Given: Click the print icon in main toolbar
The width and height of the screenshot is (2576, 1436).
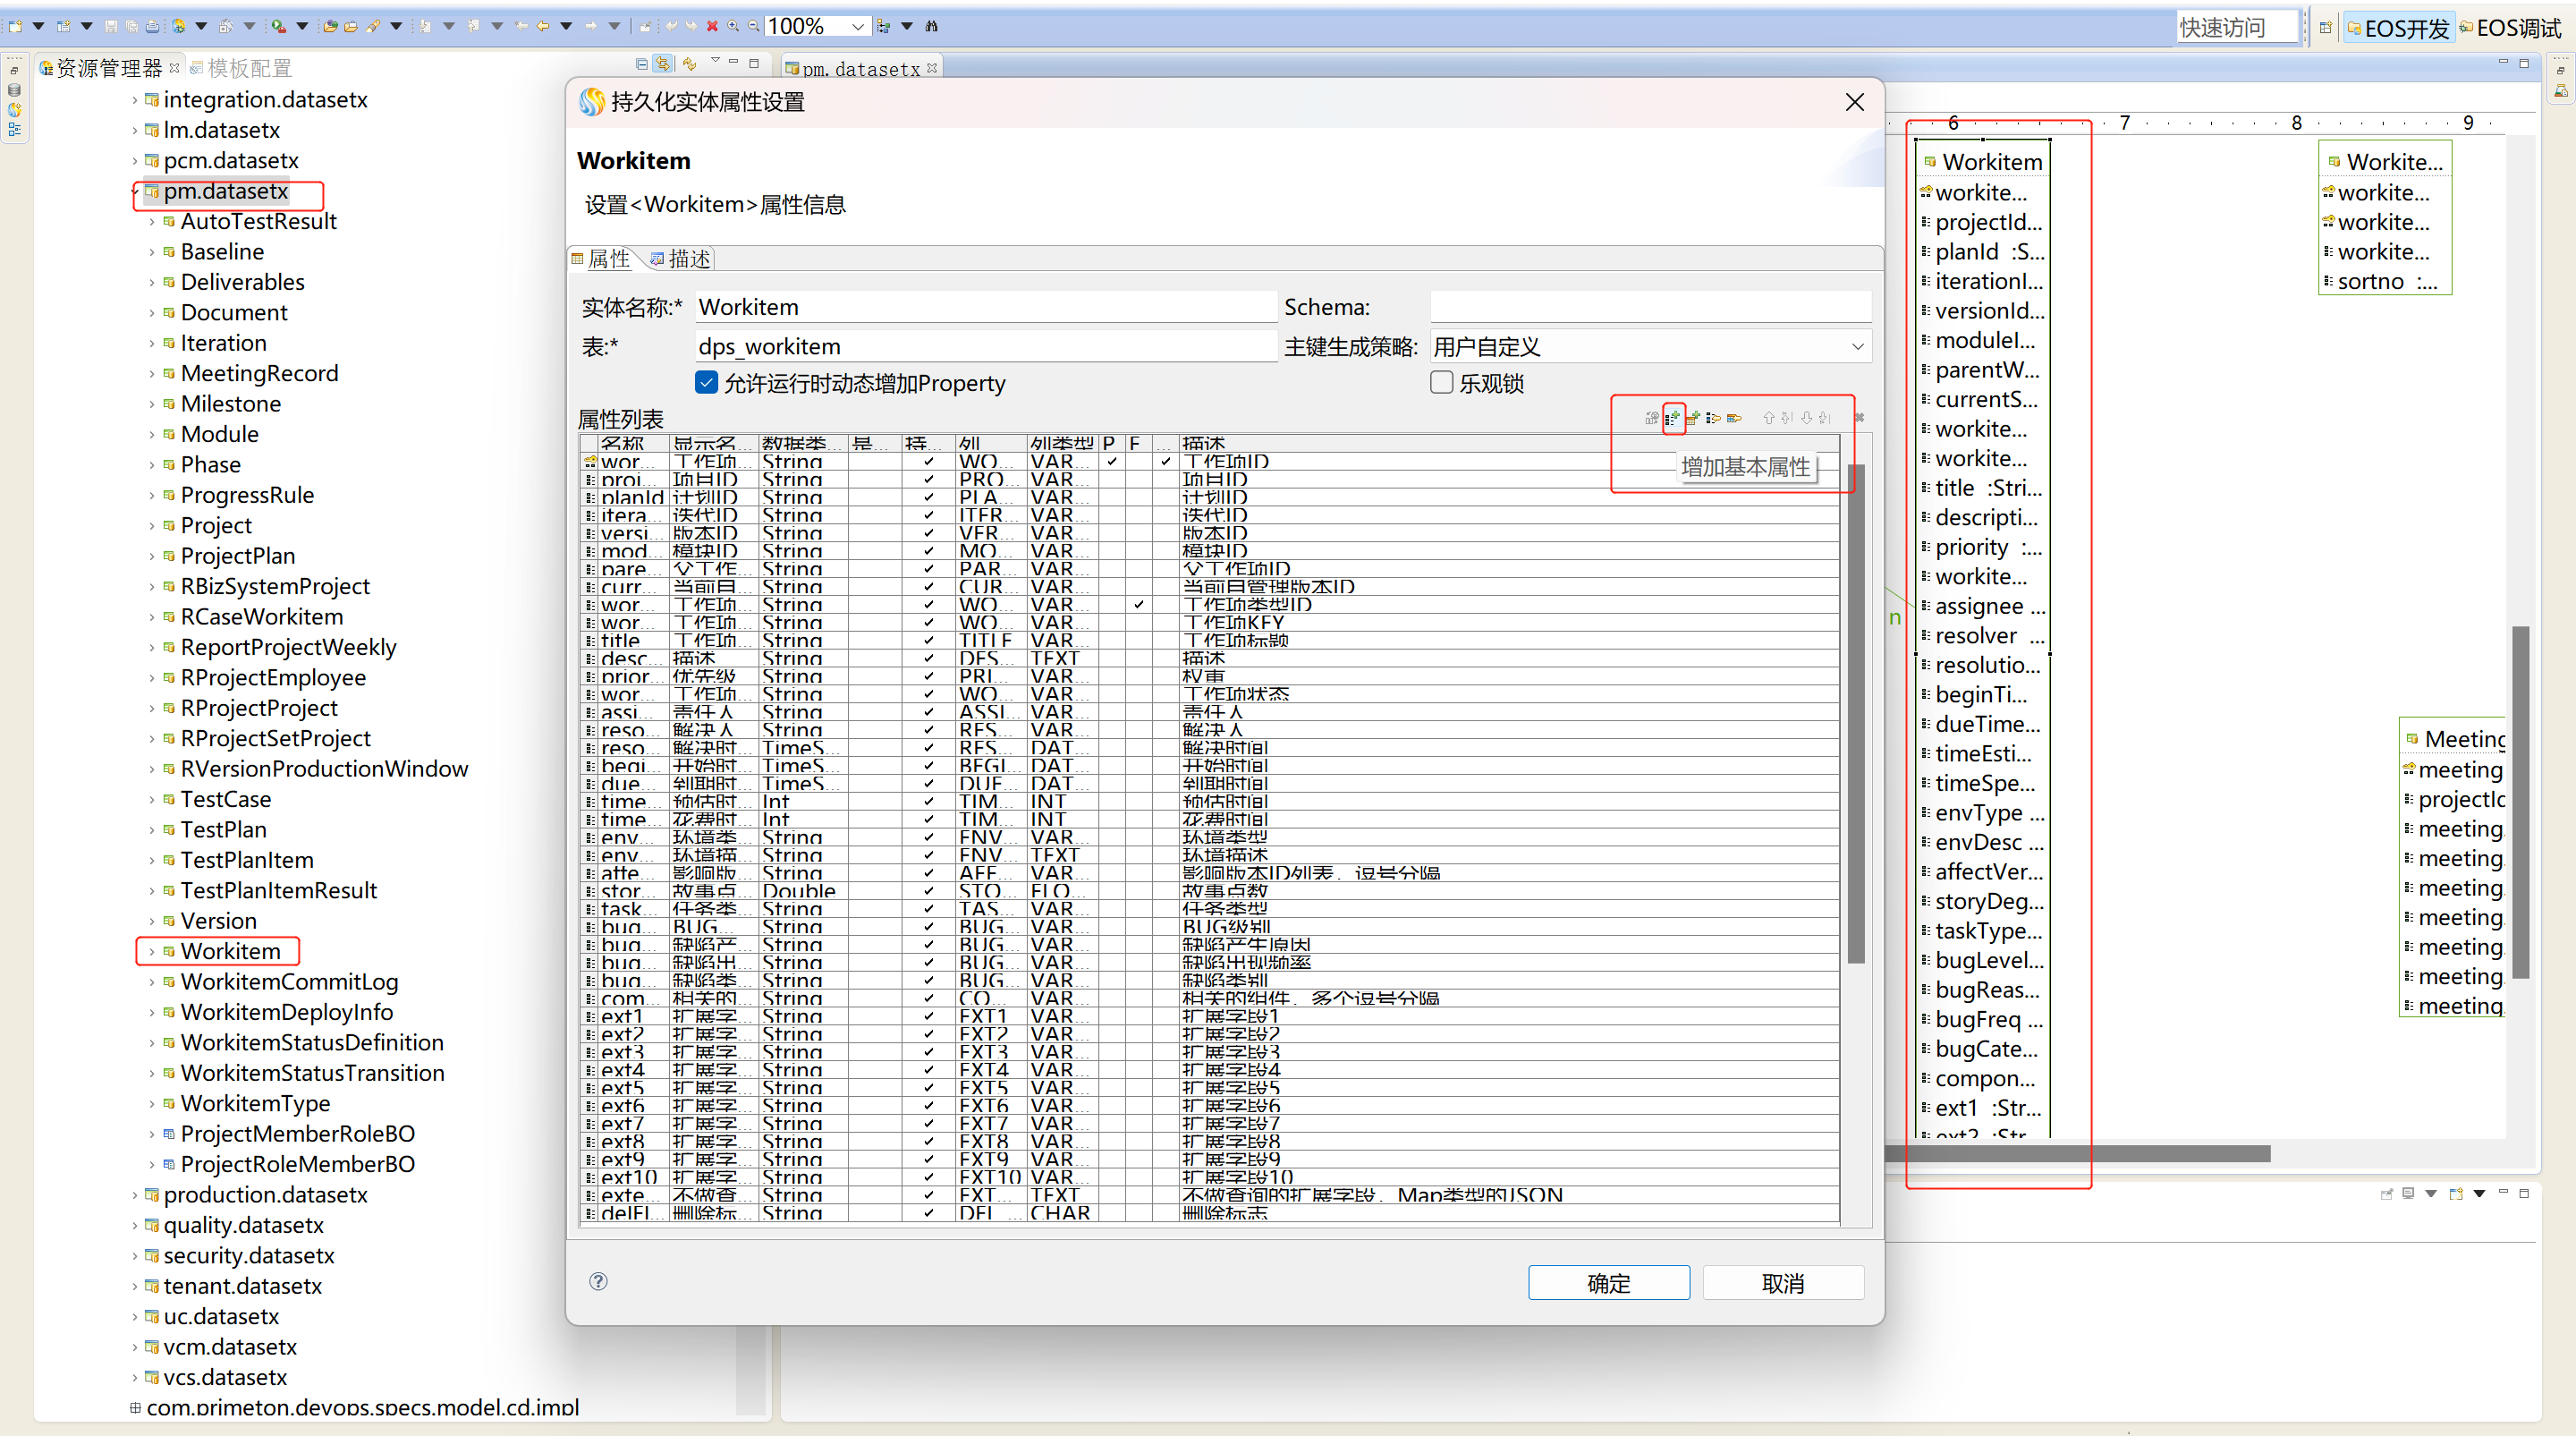Looking at the screenshot, I should [152, 26].
